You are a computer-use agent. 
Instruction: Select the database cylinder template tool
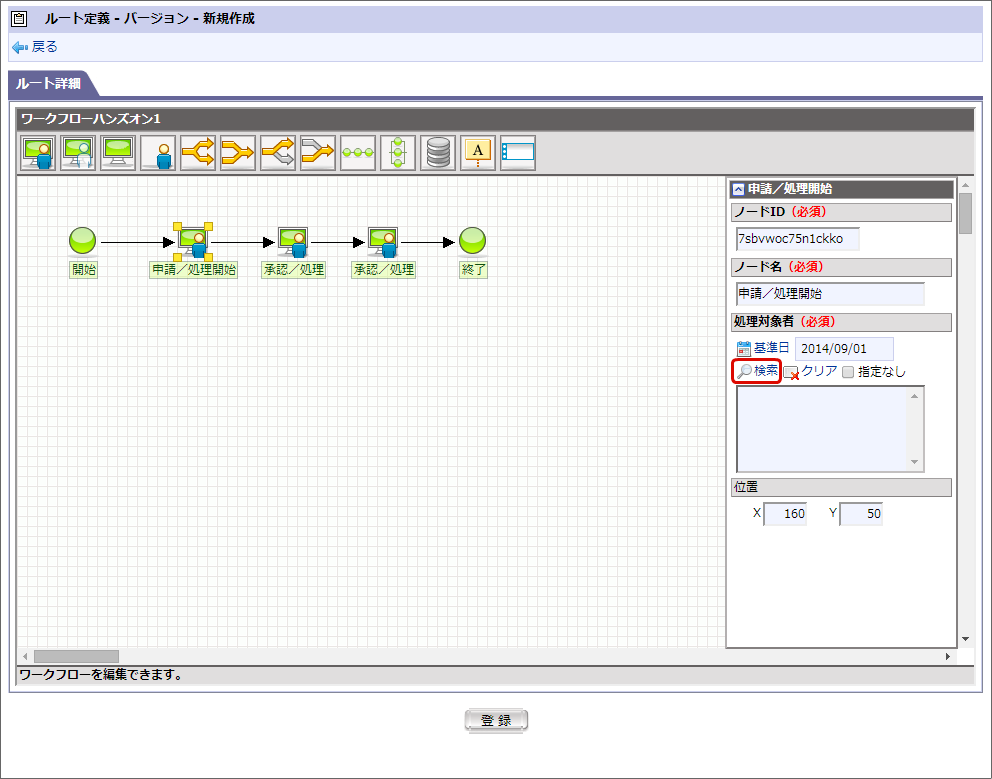click(438, 153)
